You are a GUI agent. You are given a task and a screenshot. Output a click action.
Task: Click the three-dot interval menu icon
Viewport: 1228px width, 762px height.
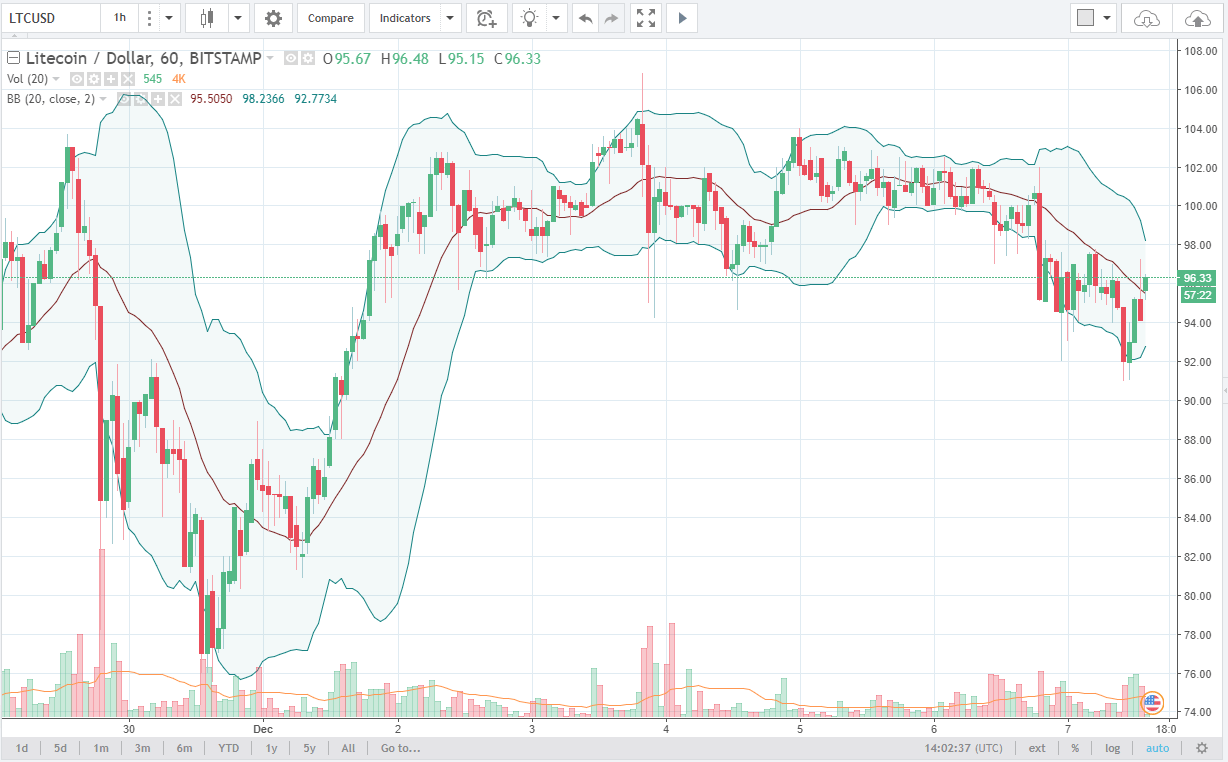pyautogui.click(x=149, y=18)
